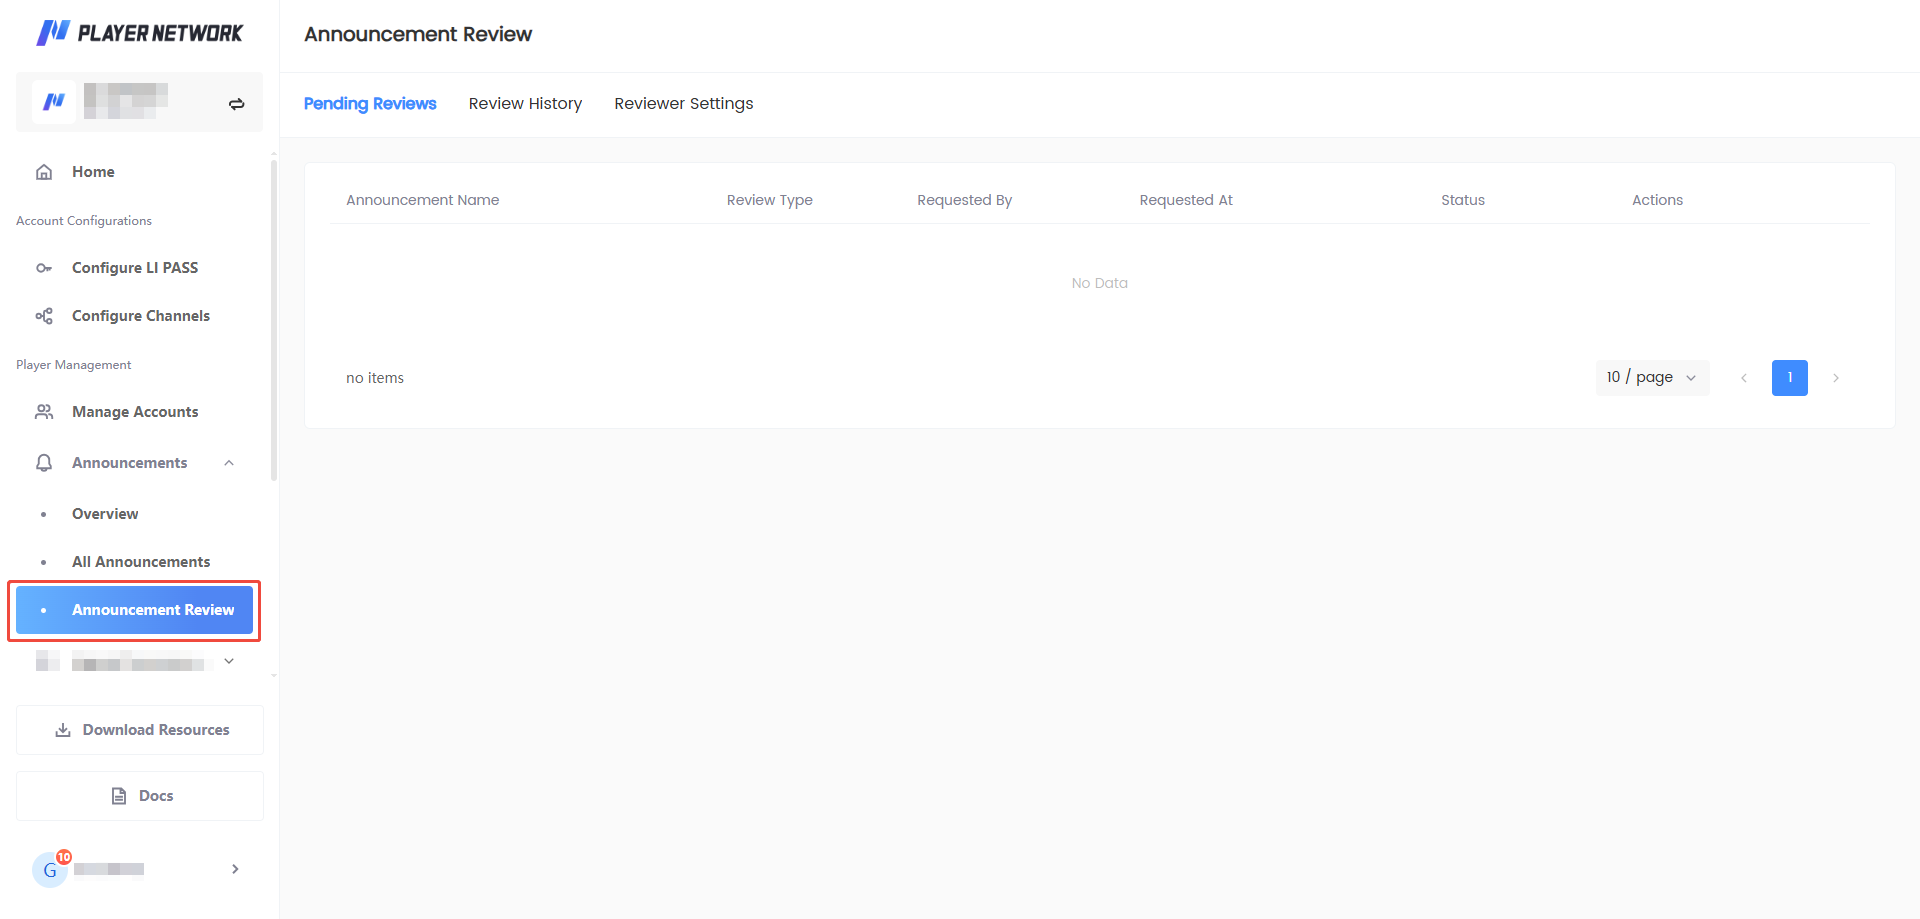Go to next page arrow in pagination

(x=1836, y=378)
